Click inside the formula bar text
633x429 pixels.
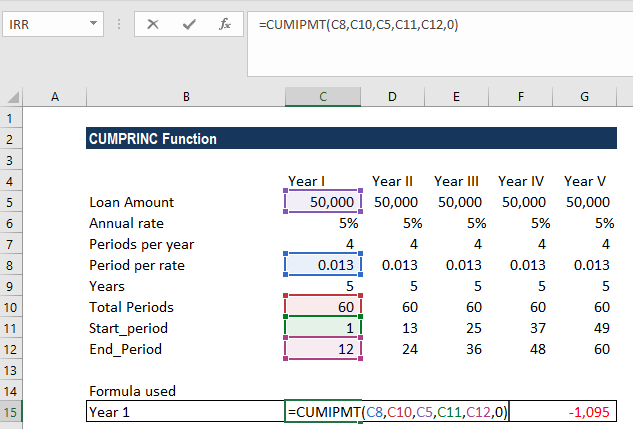point(358,25)
